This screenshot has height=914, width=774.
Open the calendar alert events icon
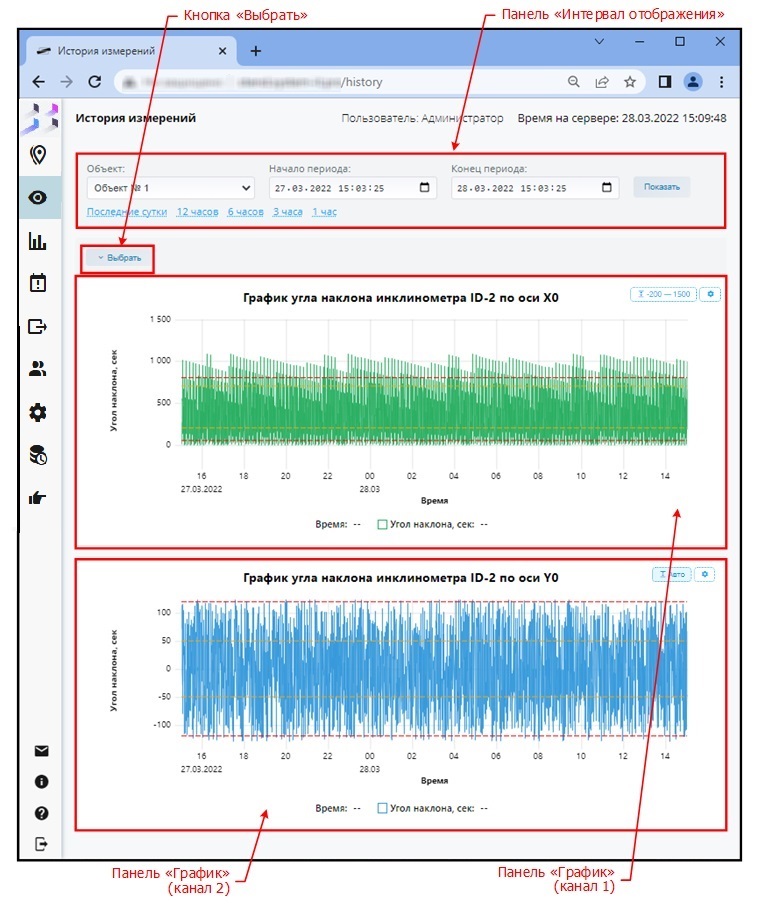(39, 283)
